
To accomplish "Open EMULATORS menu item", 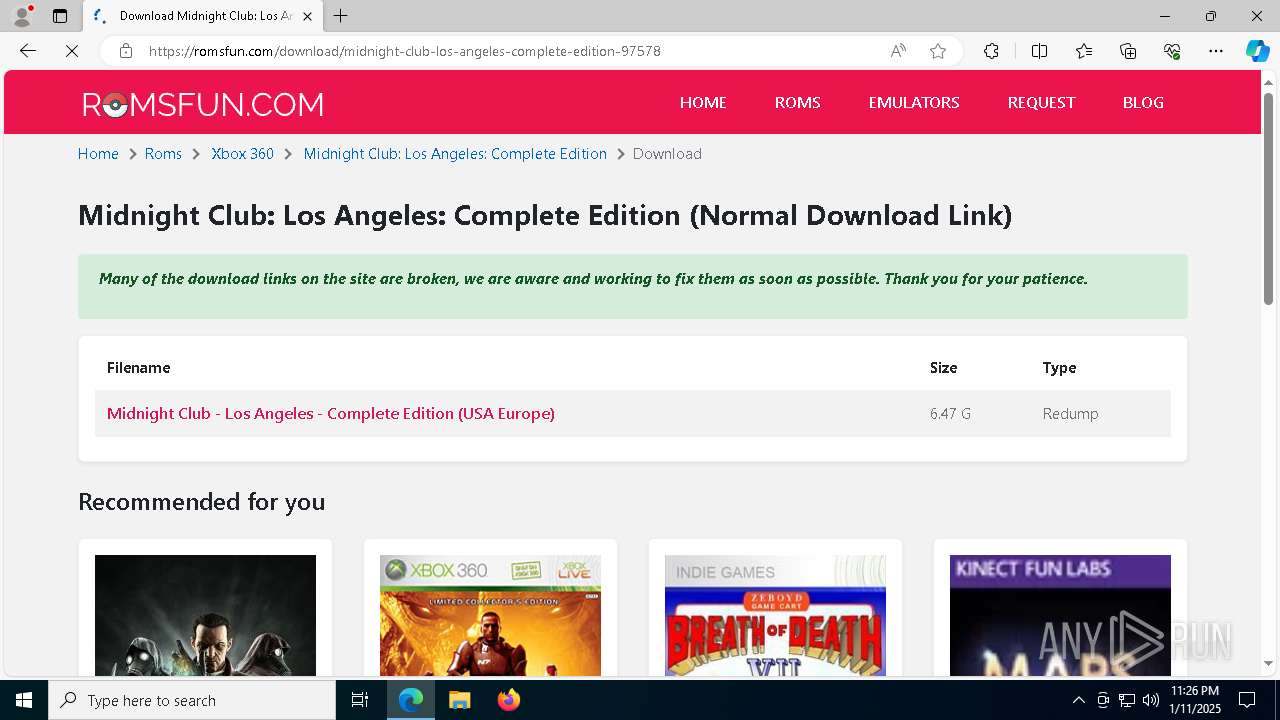I will tap(914, 102).
